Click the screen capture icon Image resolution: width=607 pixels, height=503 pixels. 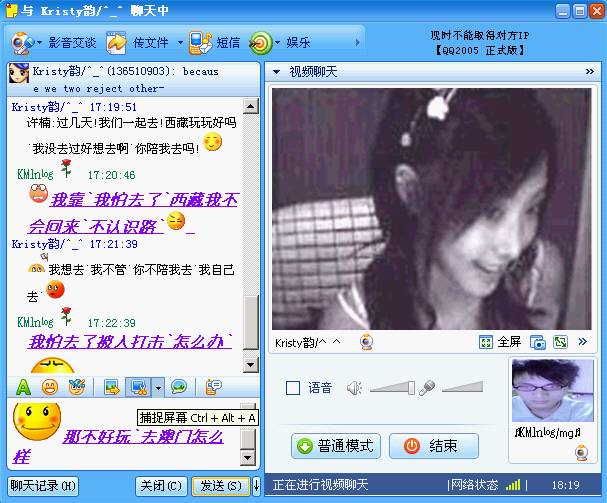coord(137,386)
